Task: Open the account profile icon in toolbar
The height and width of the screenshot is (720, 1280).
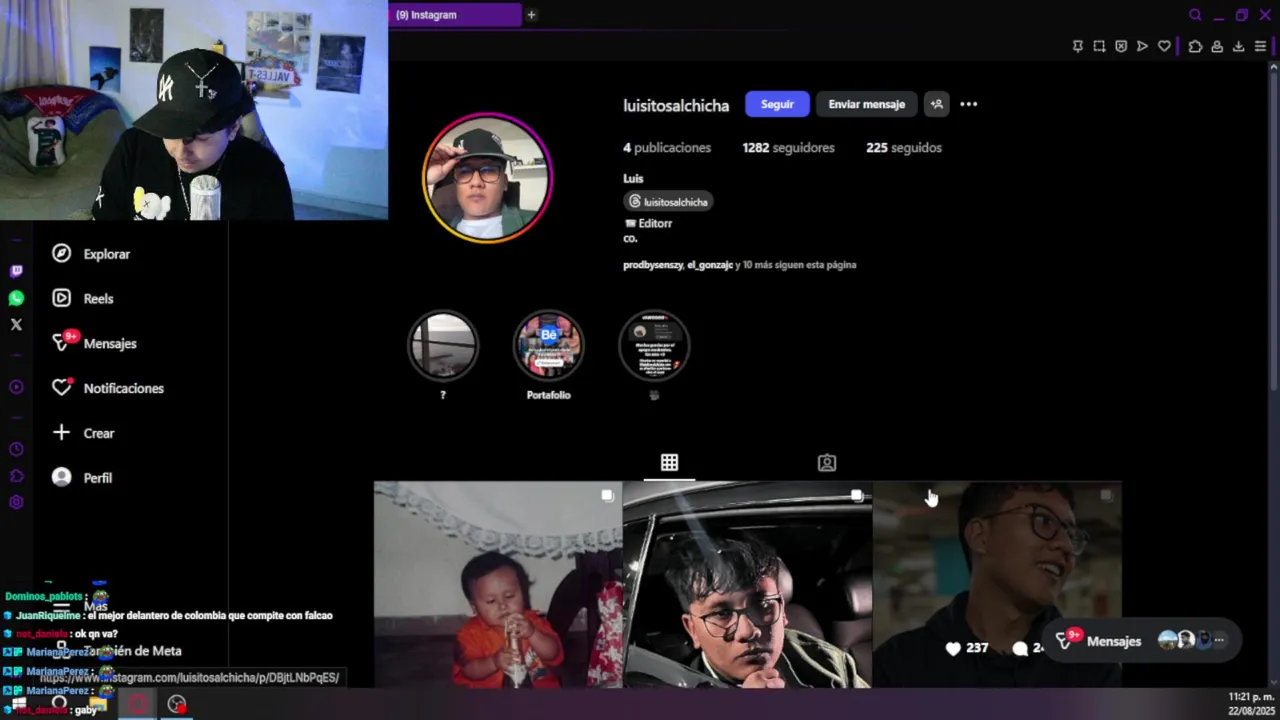Action: click(1217, 46)
